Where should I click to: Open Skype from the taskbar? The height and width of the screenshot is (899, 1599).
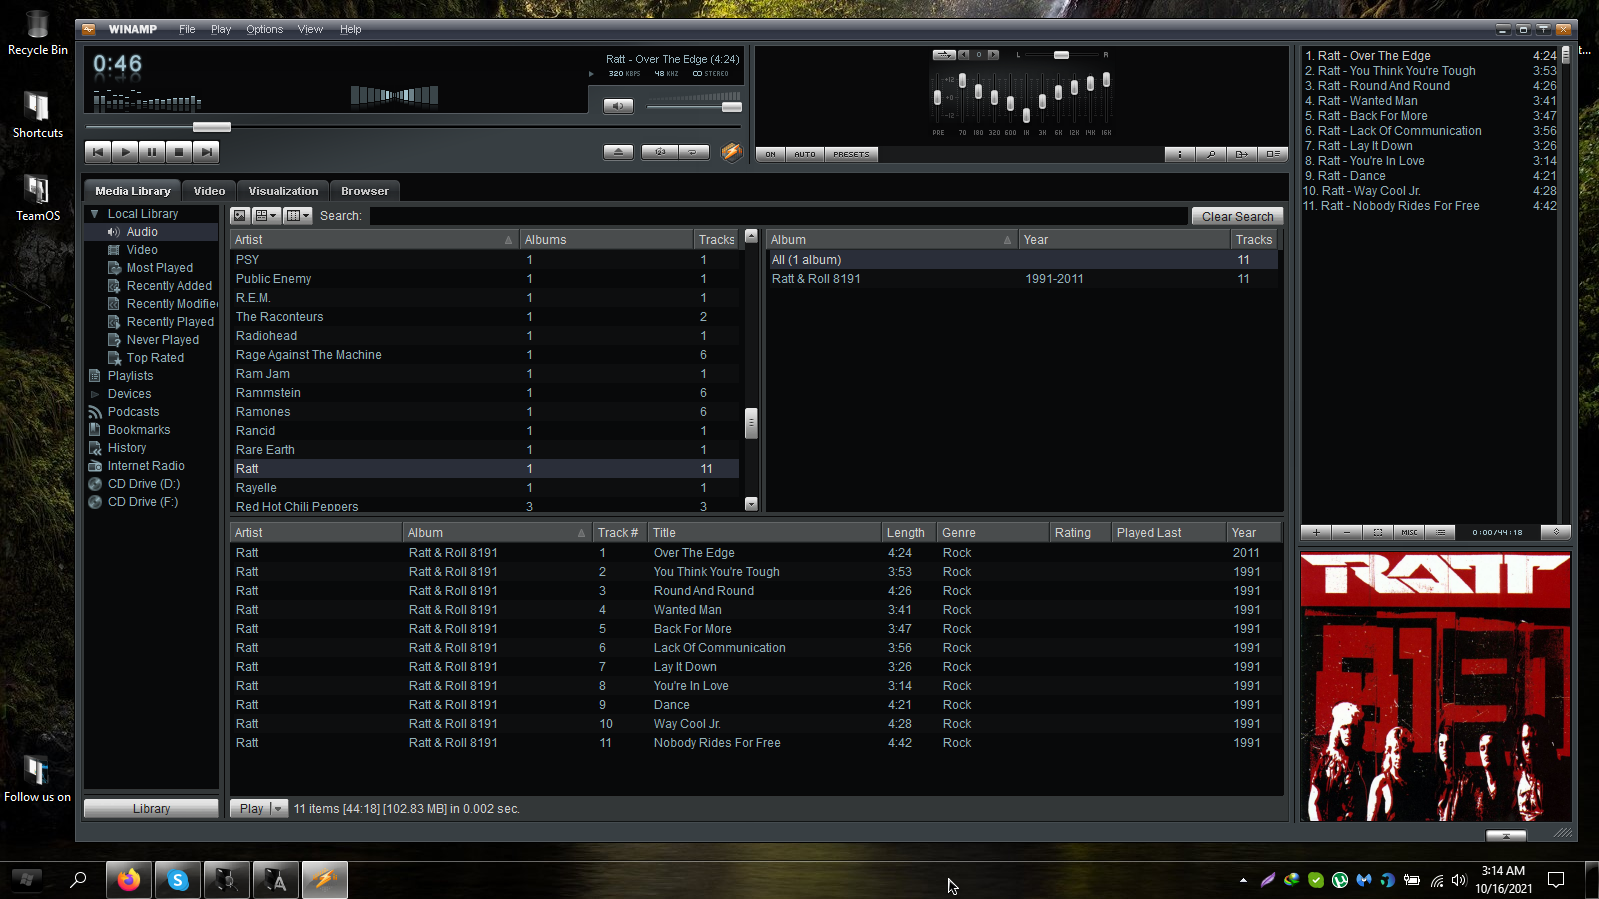178,880
